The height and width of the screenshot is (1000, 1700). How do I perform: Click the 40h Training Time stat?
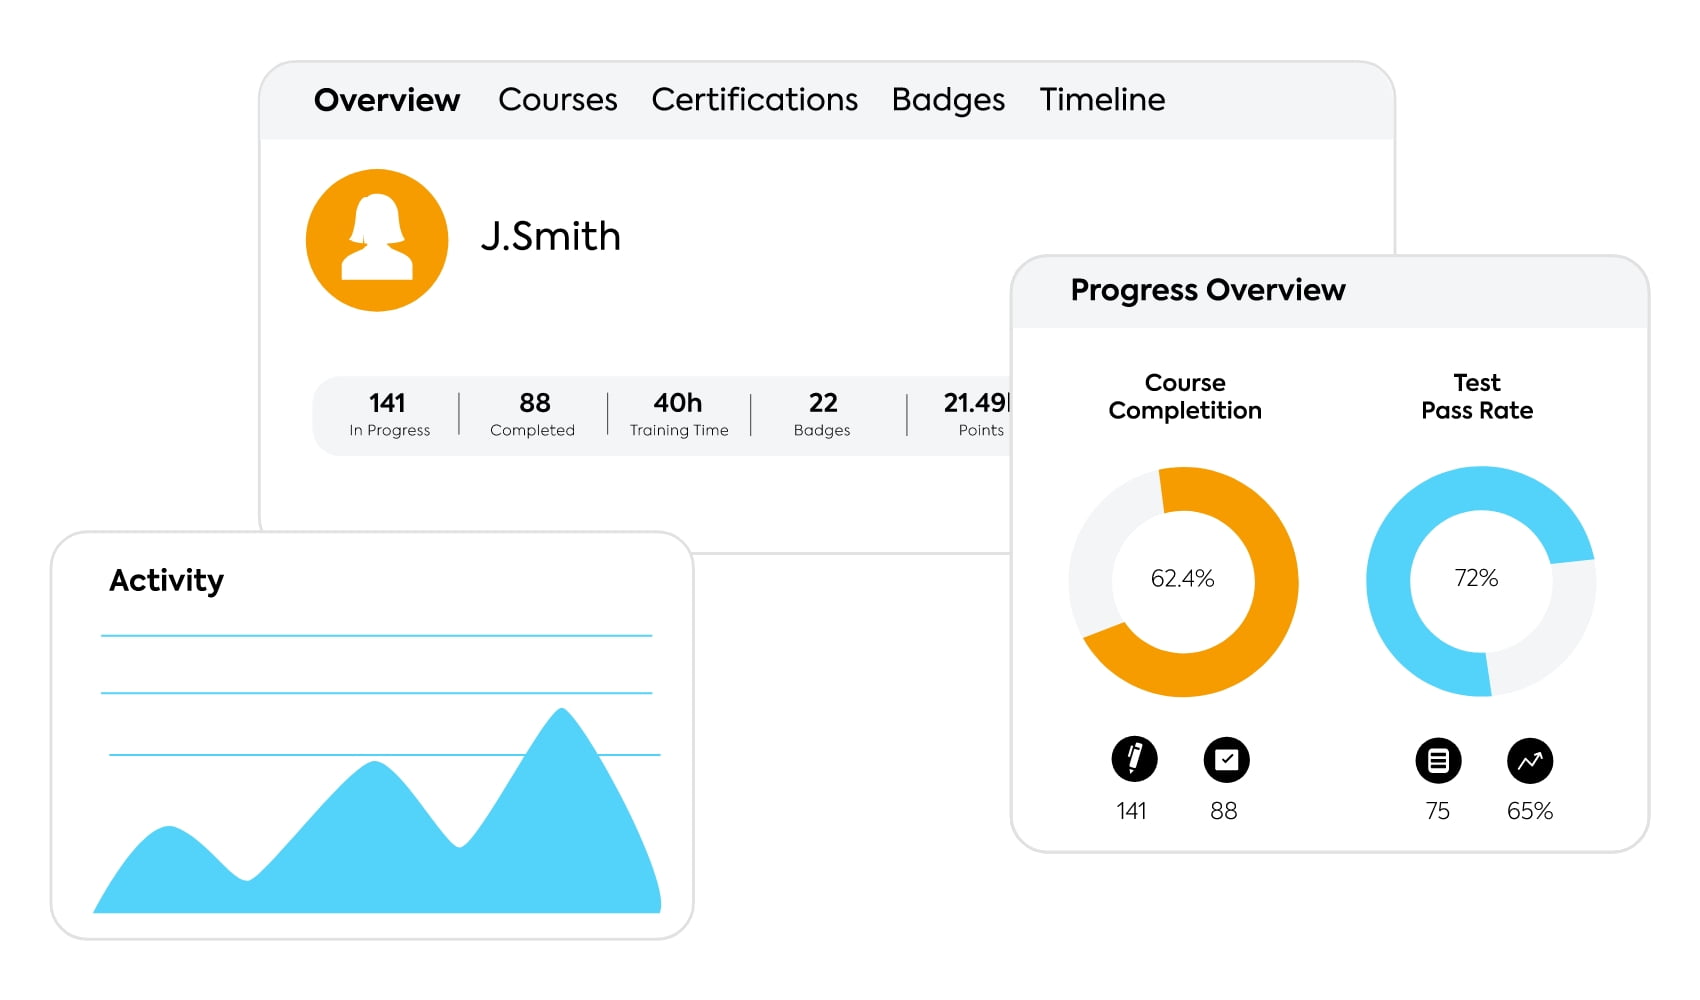679,415
